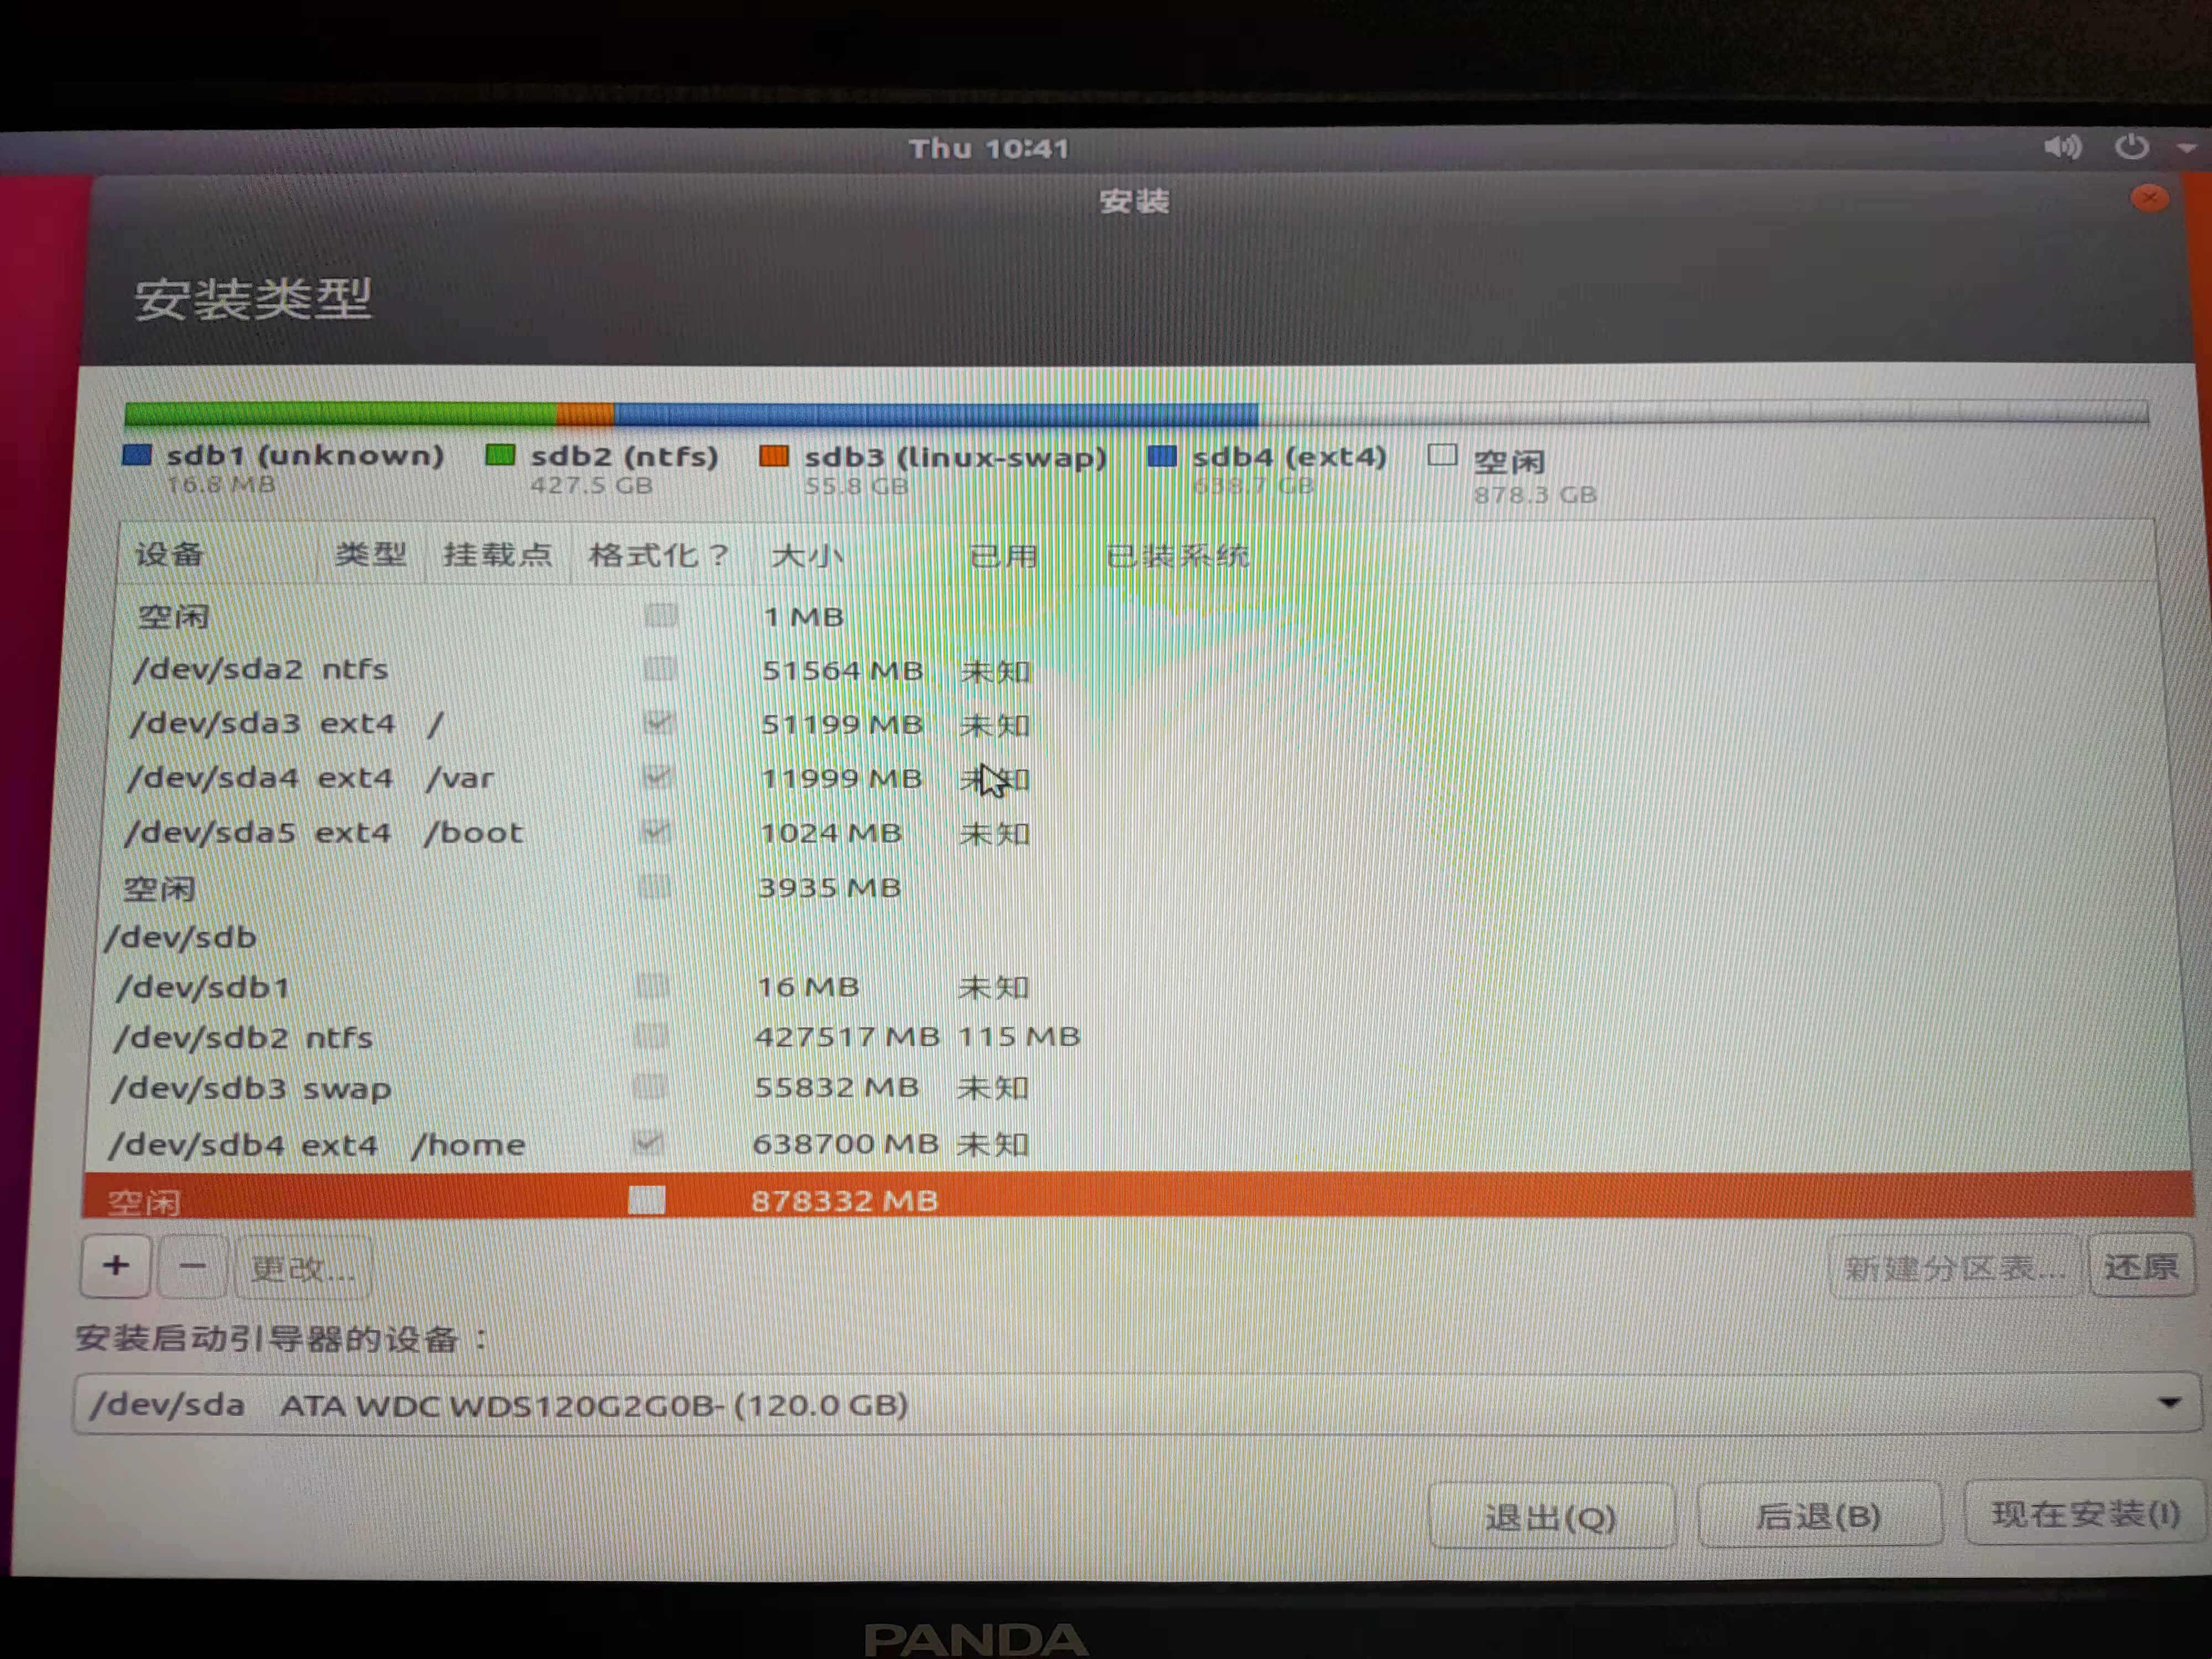Click 后退(B) back button

pyautogui.click(x=1819, y=1516)
